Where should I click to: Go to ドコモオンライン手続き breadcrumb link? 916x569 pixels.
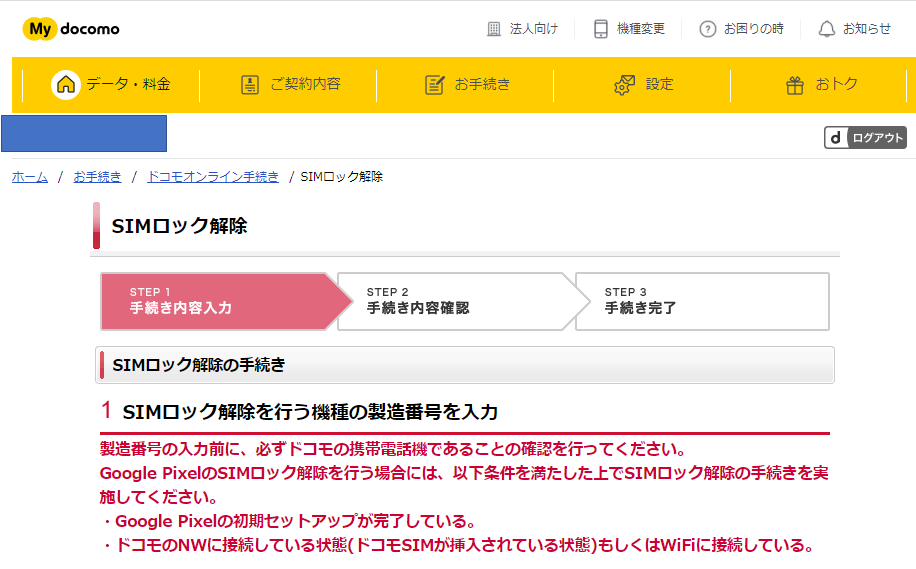213,176
